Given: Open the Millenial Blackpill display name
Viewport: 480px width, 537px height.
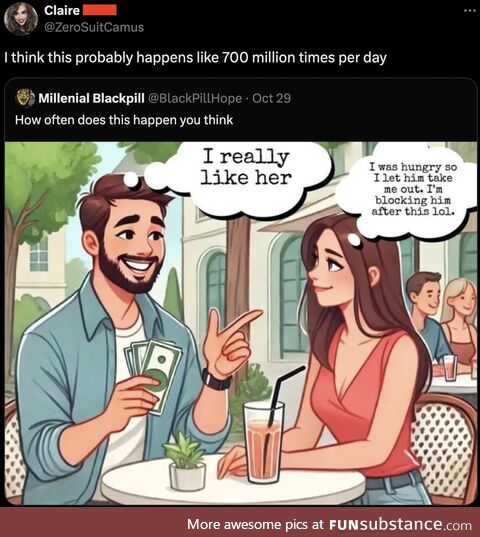Looking at the screenshot, I should pyautogui.click(x=91, y=98).
